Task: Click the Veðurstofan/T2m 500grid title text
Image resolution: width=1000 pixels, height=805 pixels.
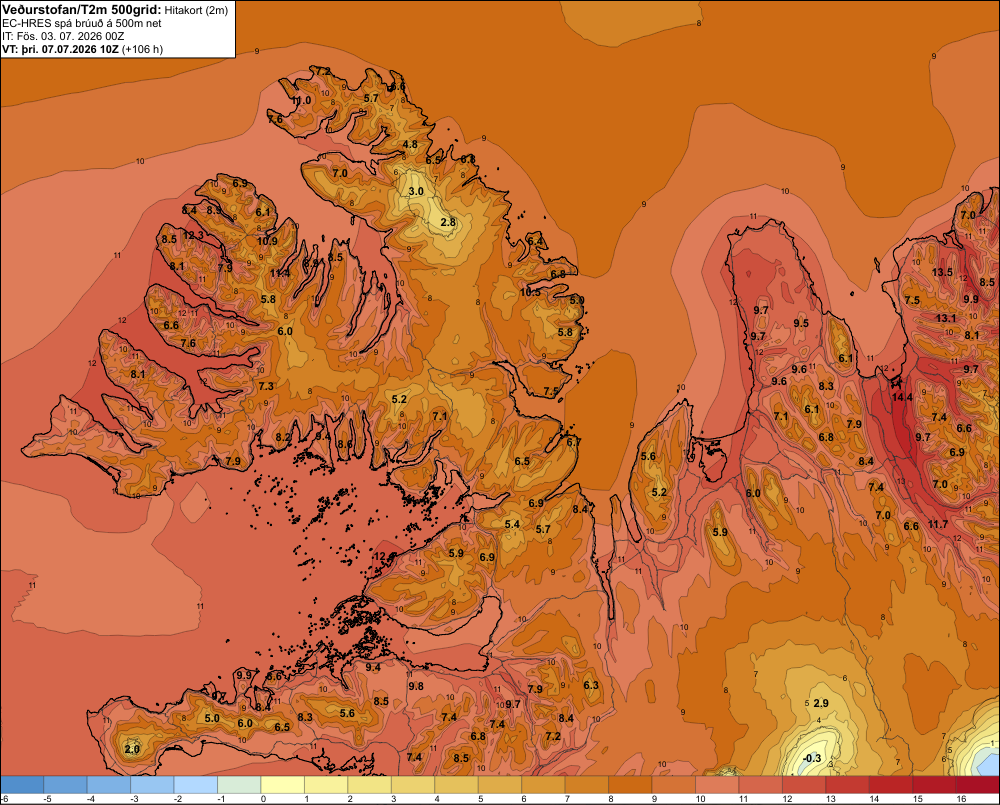Action: (82, 10)
